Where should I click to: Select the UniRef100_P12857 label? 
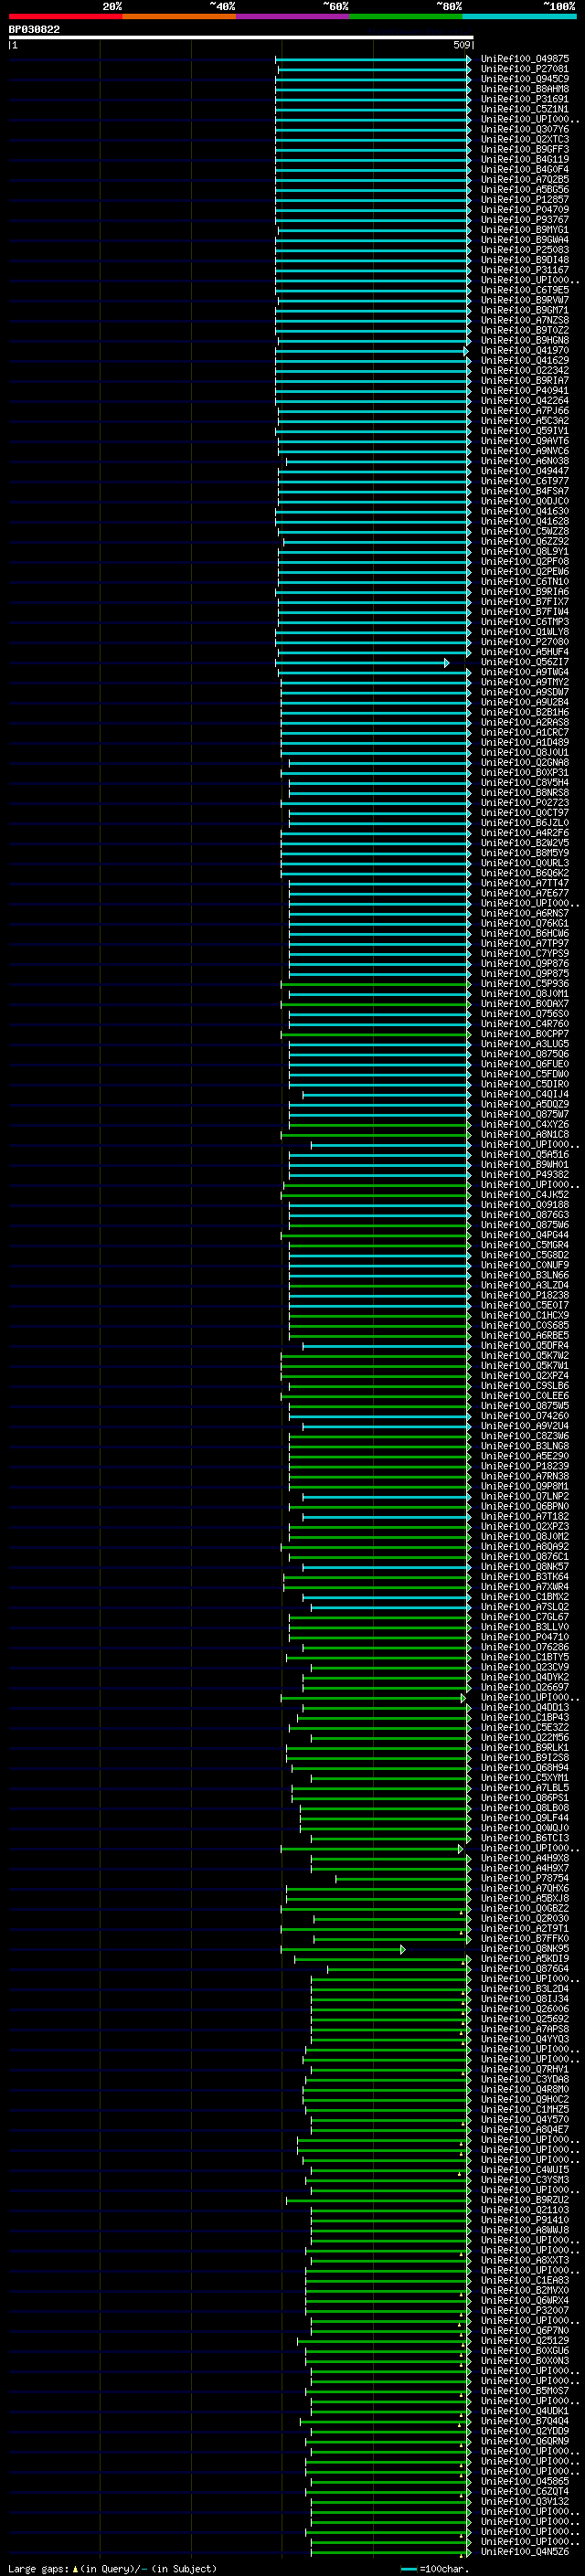525,200
